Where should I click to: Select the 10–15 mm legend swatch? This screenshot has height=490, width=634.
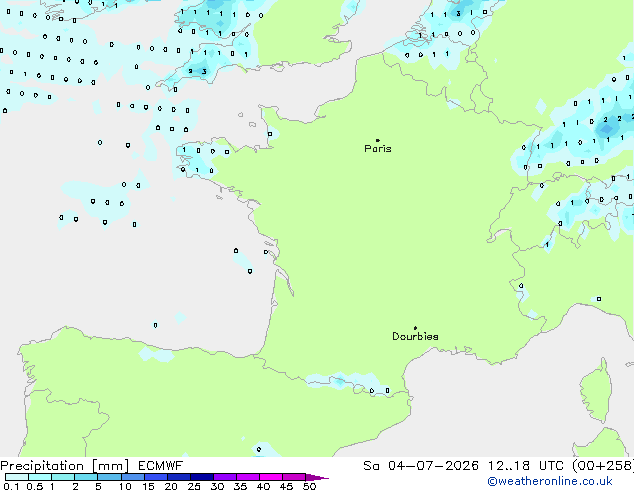pos(132,477)
